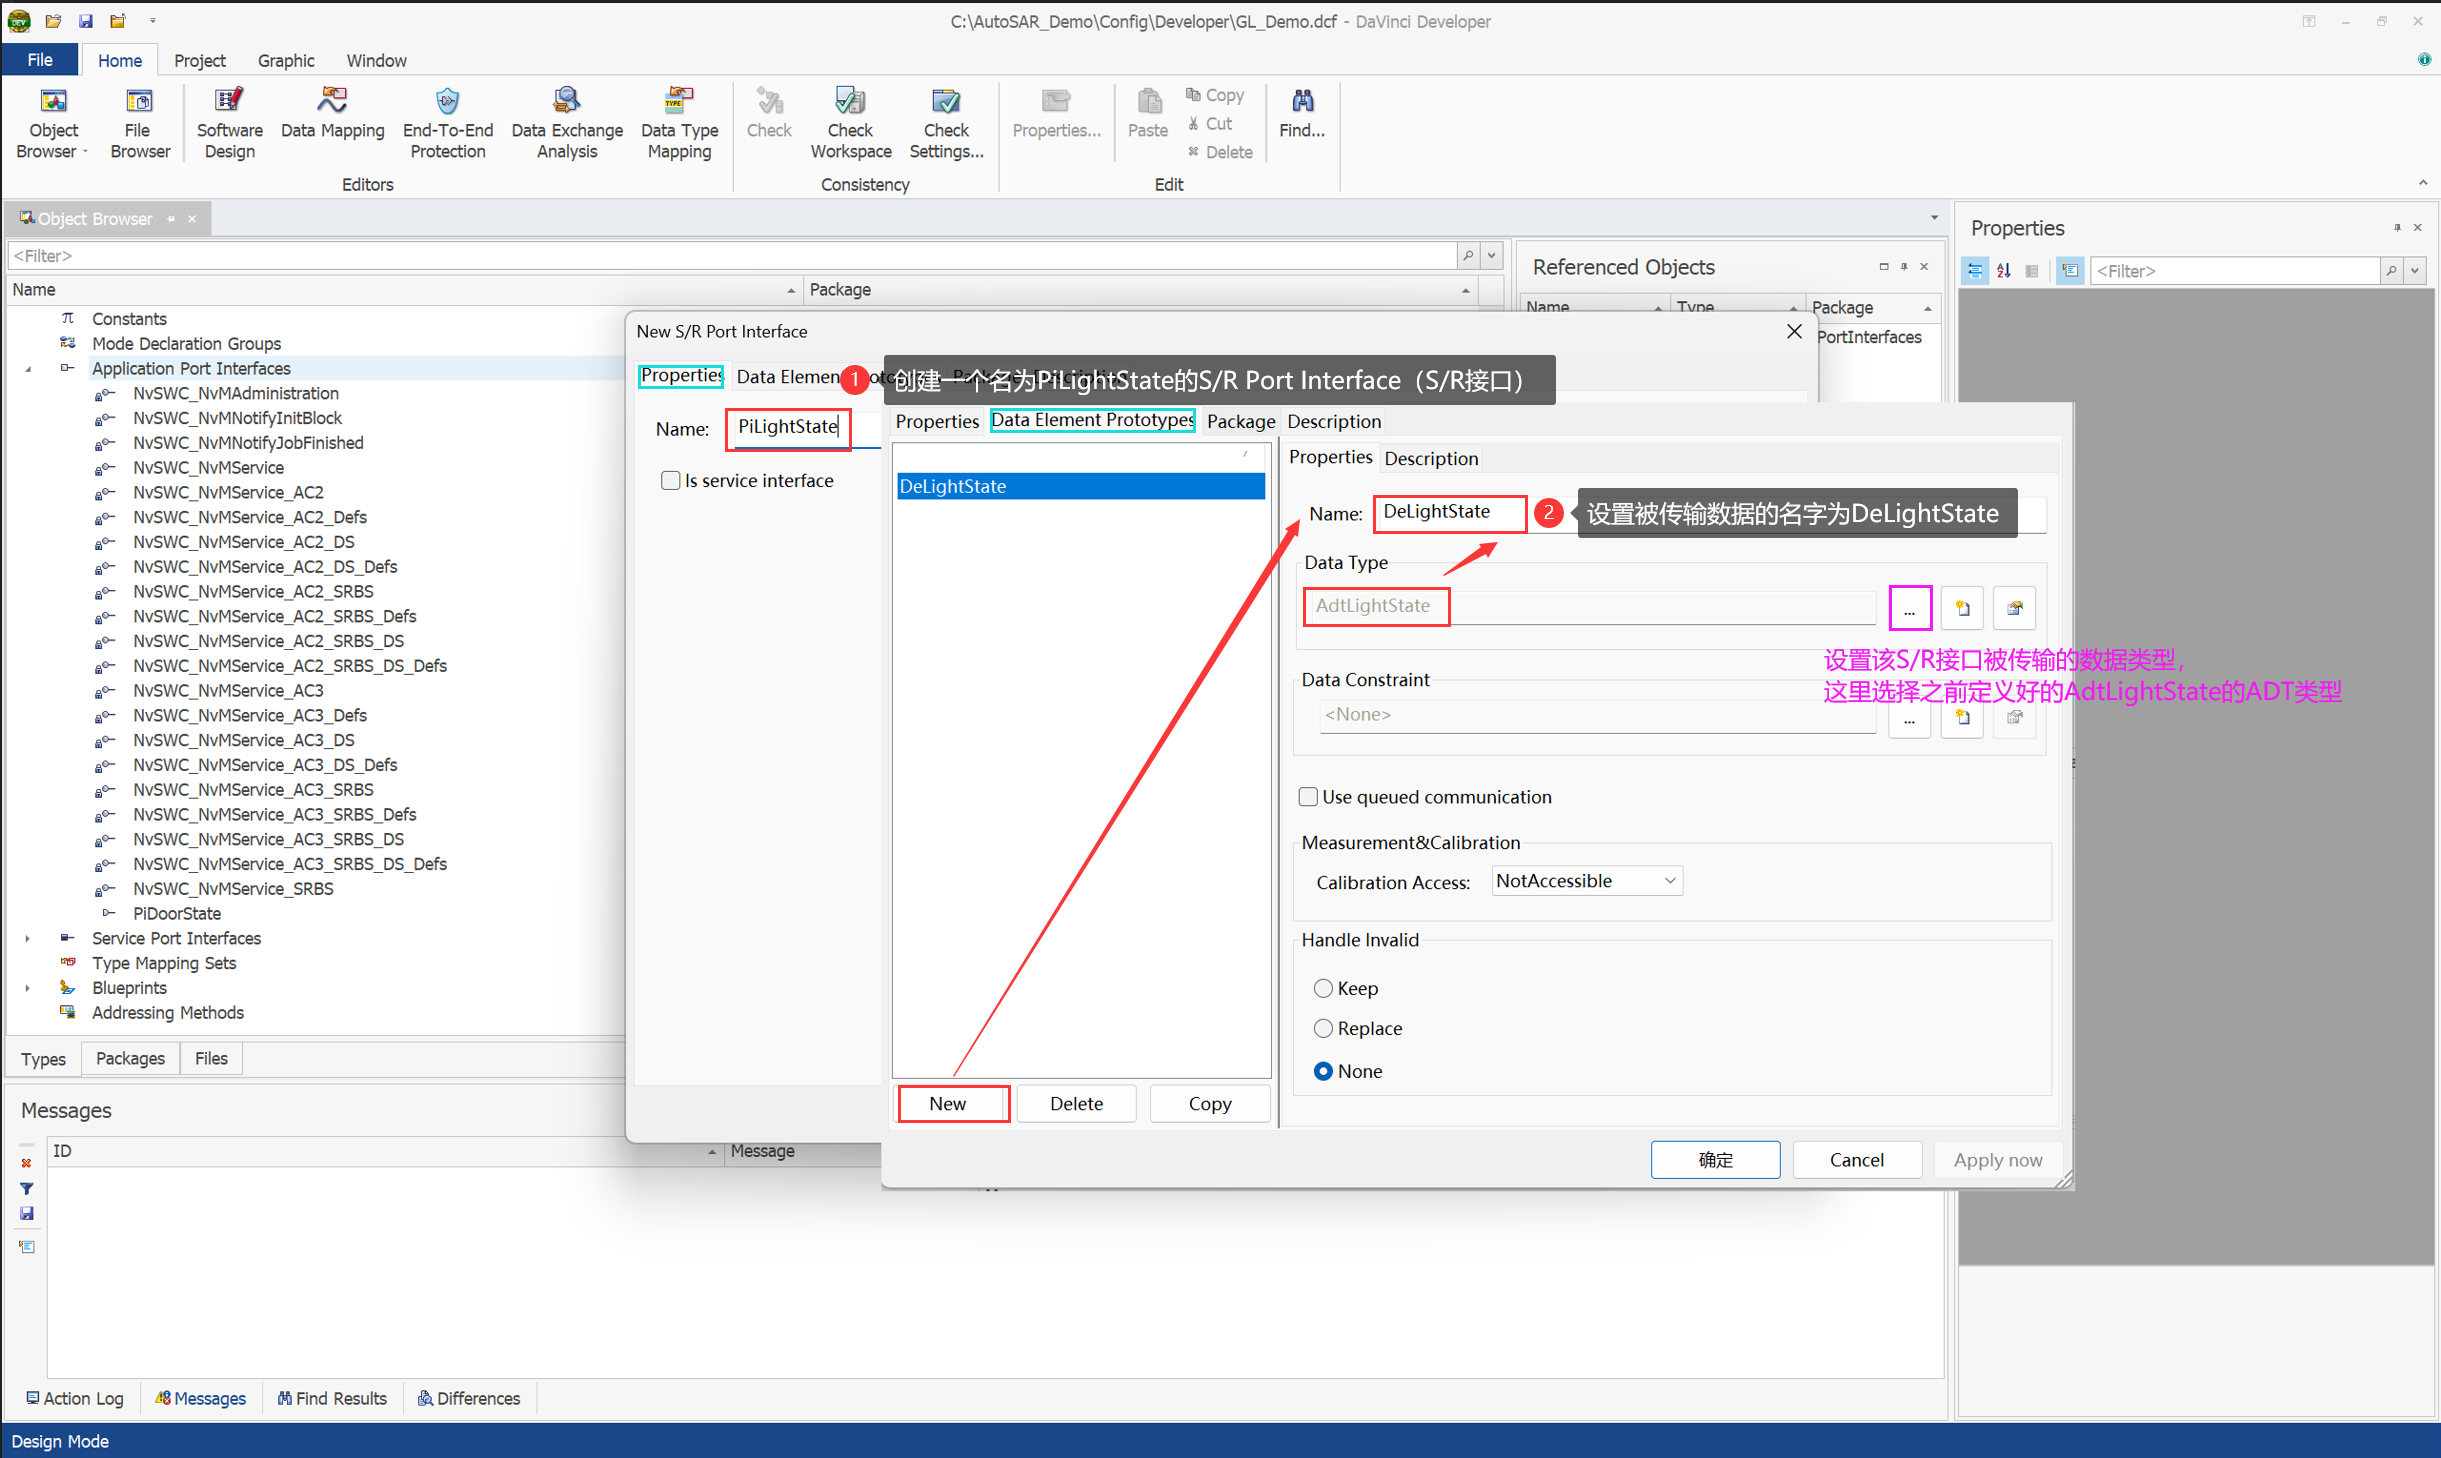Run Check Workspace consistency
2441x1458 pixels.
coord(850,122)
